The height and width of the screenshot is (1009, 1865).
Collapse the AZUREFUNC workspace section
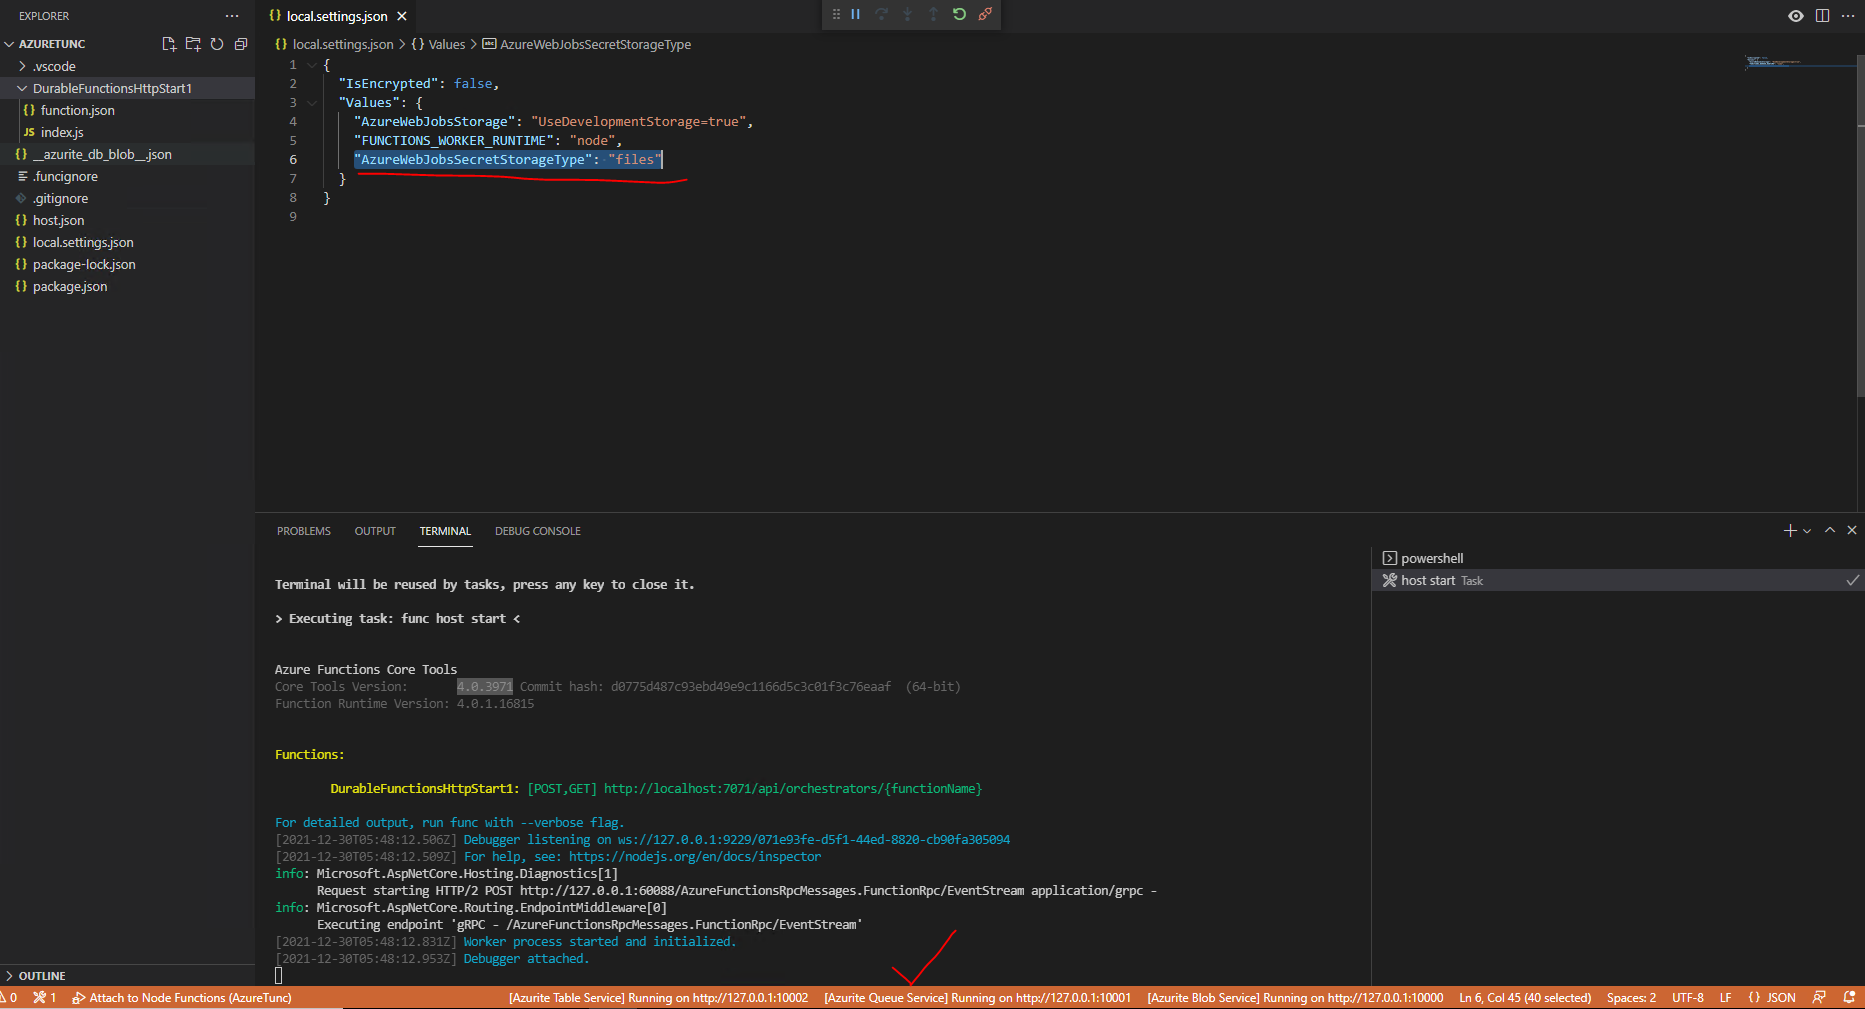click(x=52, y=44)
